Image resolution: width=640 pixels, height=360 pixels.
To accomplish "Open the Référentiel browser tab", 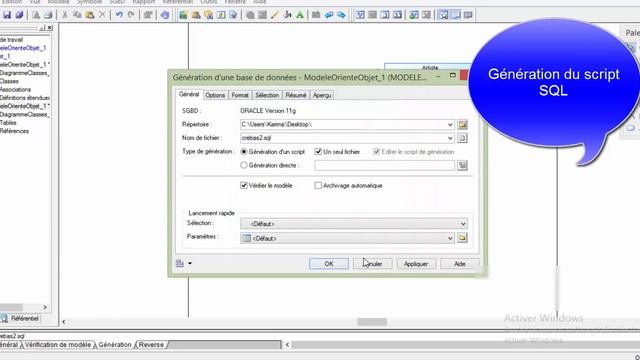I will 20,318.
